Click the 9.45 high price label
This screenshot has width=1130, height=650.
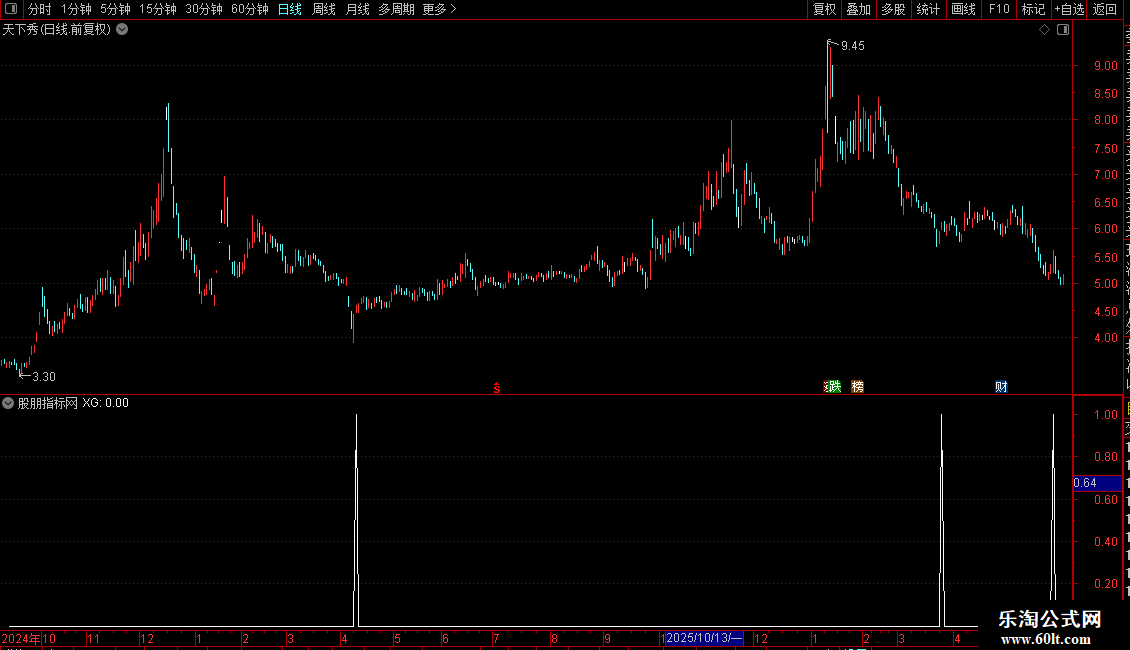coord(853,45)
